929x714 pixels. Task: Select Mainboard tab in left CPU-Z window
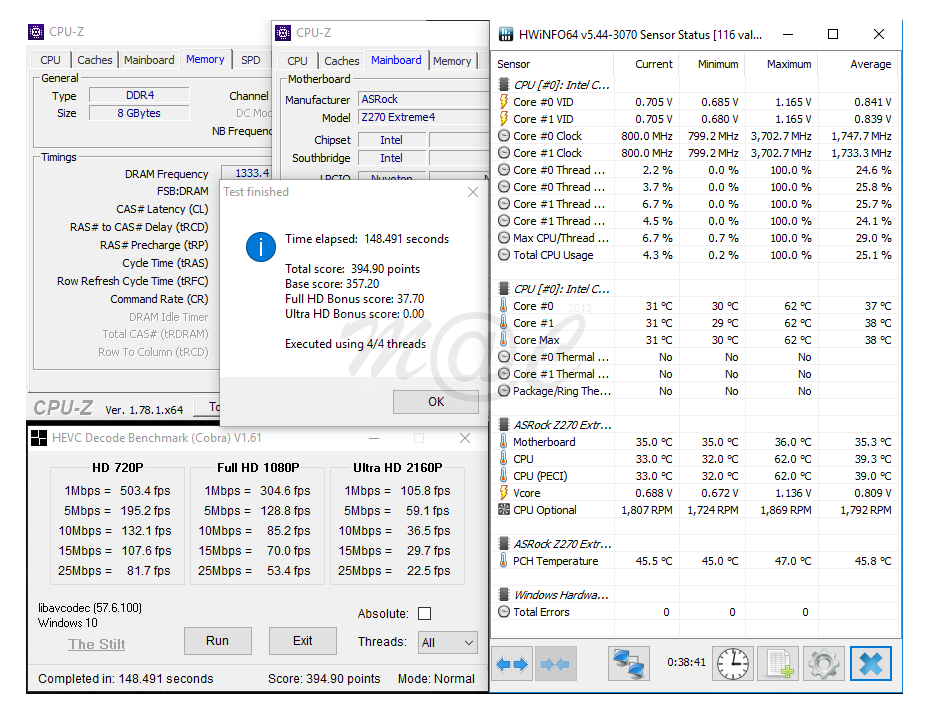[x=149, y=60]
